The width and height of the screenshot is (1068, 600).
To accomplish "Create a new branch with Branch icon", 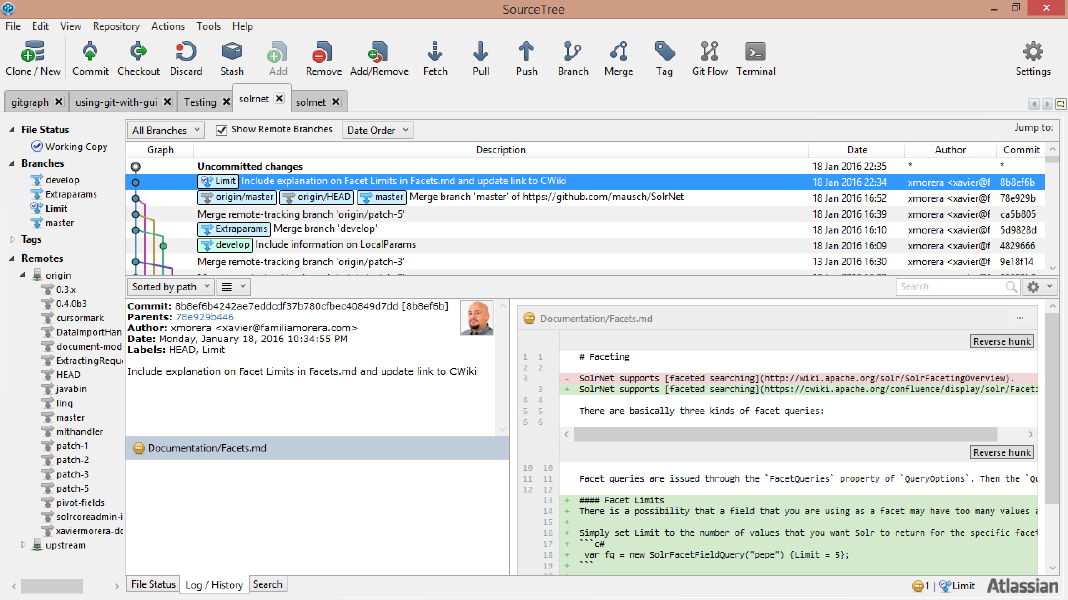I will (x=573, y=59).
